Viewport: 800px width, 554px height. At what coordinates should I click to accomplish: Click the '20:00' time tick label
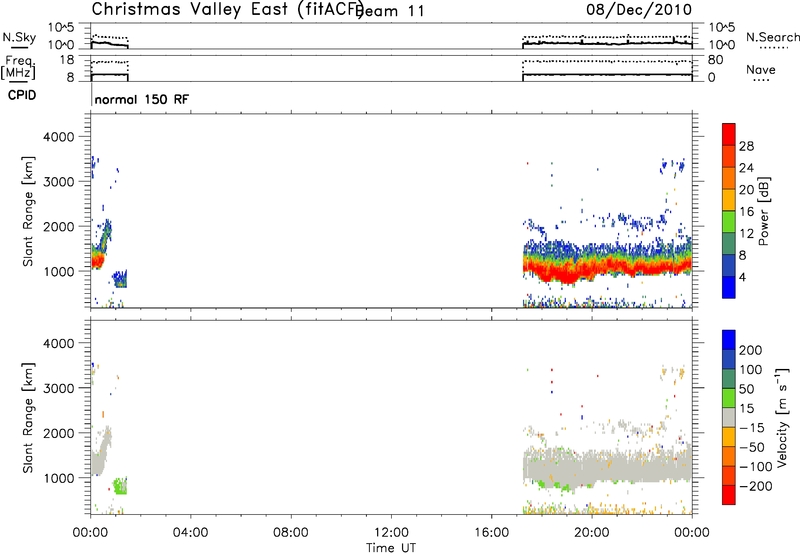pos(591,533)
